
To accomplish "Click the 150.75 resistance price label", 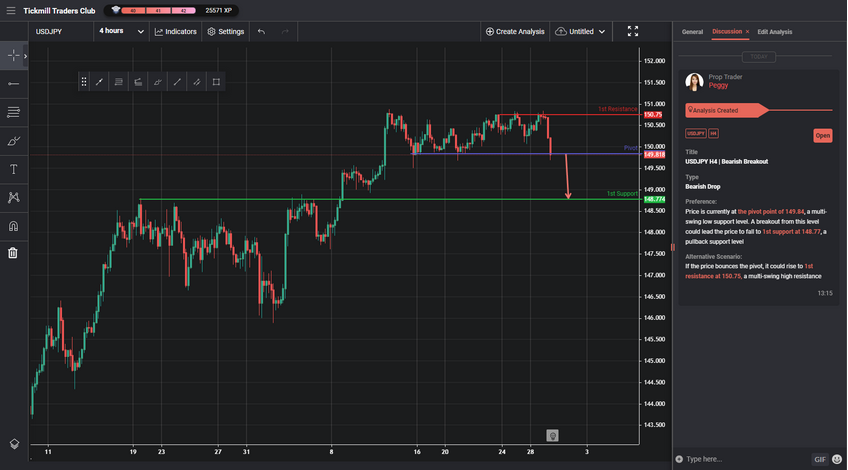I will coord(653,115).
